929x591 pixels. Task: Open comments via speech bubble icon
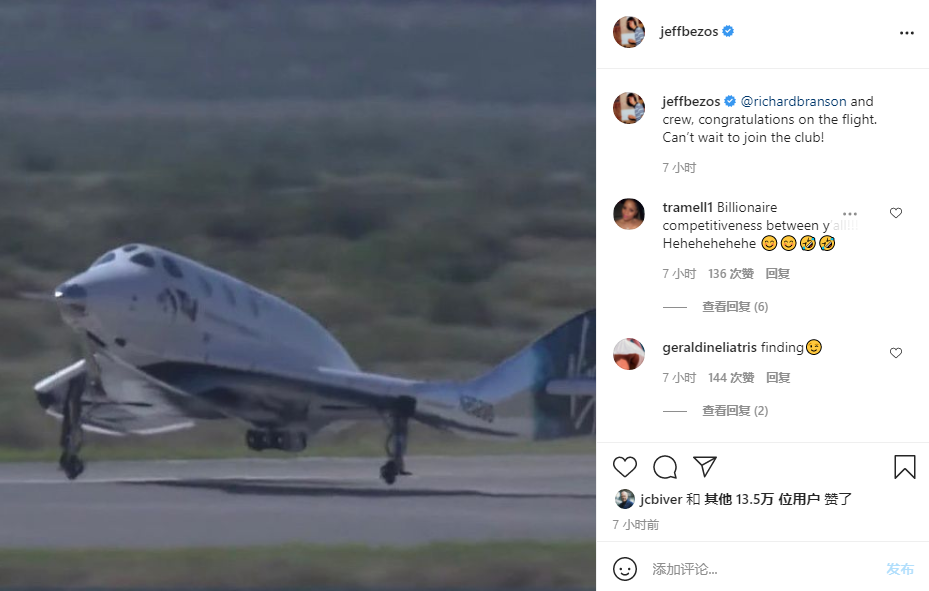pyautogui.click(x=665, y=467)
